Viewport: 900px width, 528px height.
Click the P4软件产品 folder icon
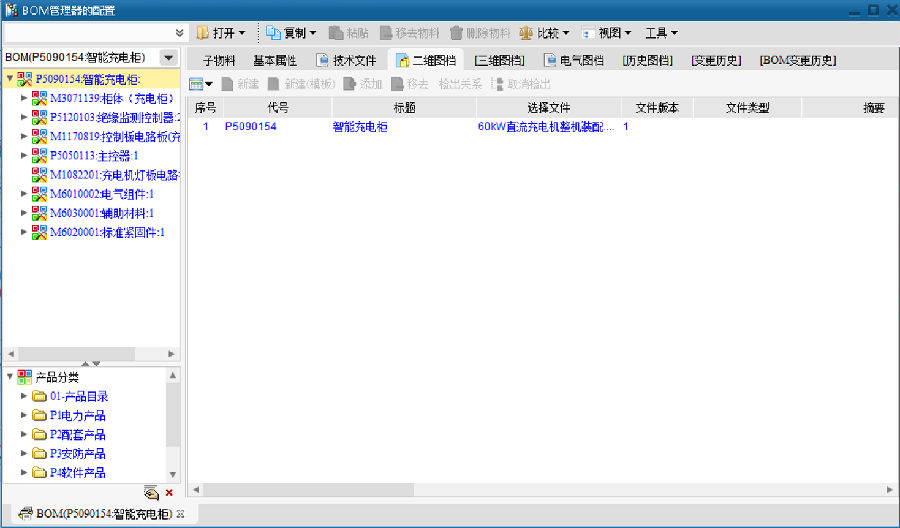tap(39, 472)
